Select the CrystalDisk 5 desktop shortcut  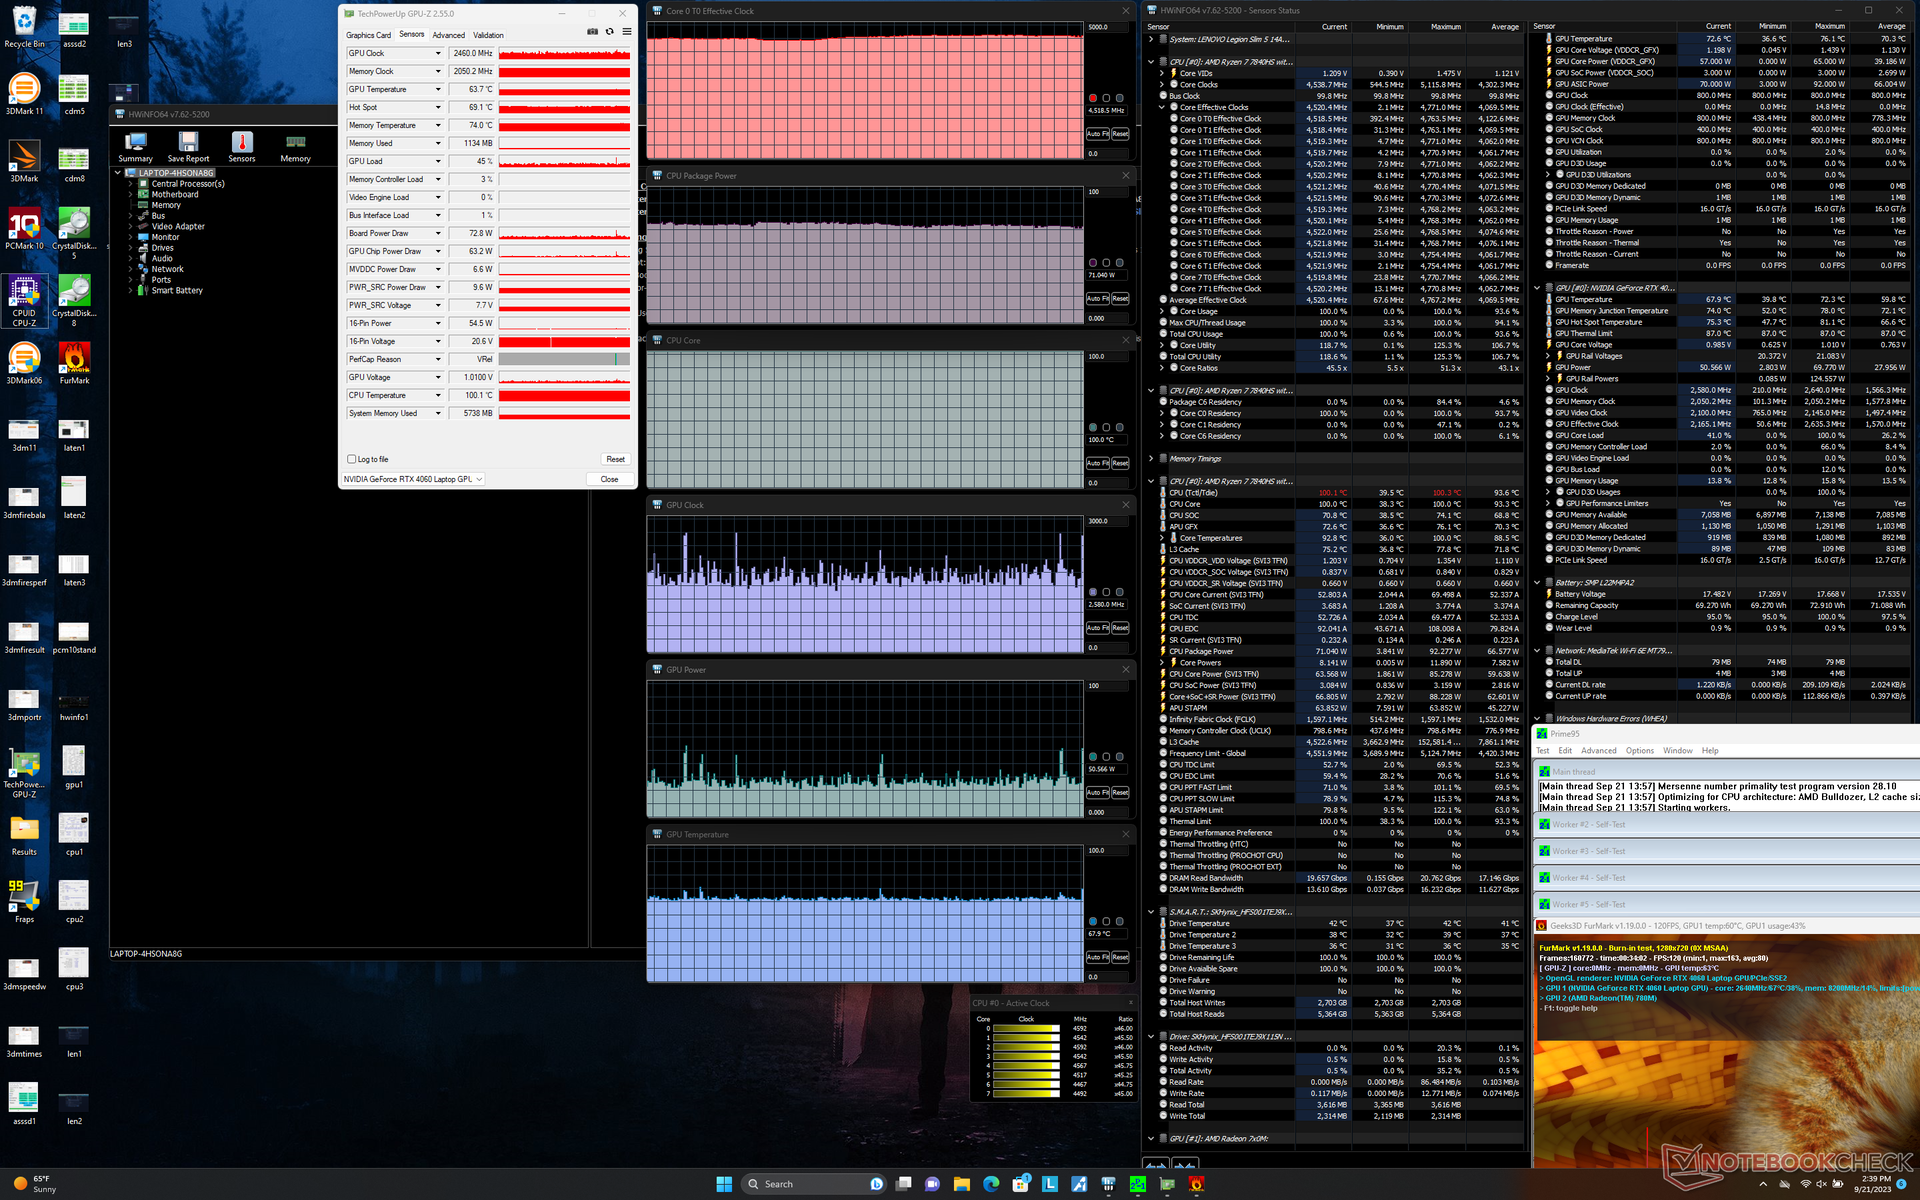74,232
